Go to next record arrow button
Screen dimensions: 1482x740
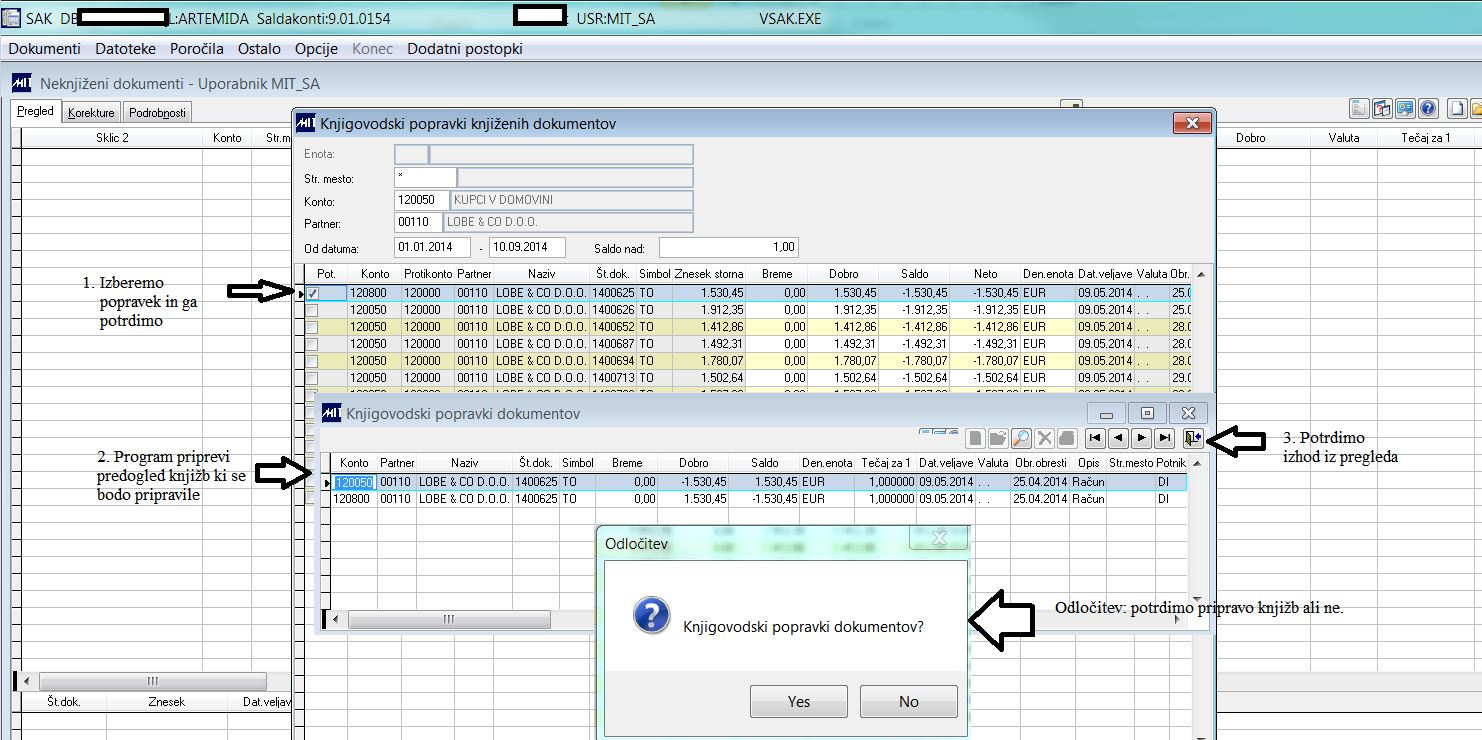pos(1141,438)
